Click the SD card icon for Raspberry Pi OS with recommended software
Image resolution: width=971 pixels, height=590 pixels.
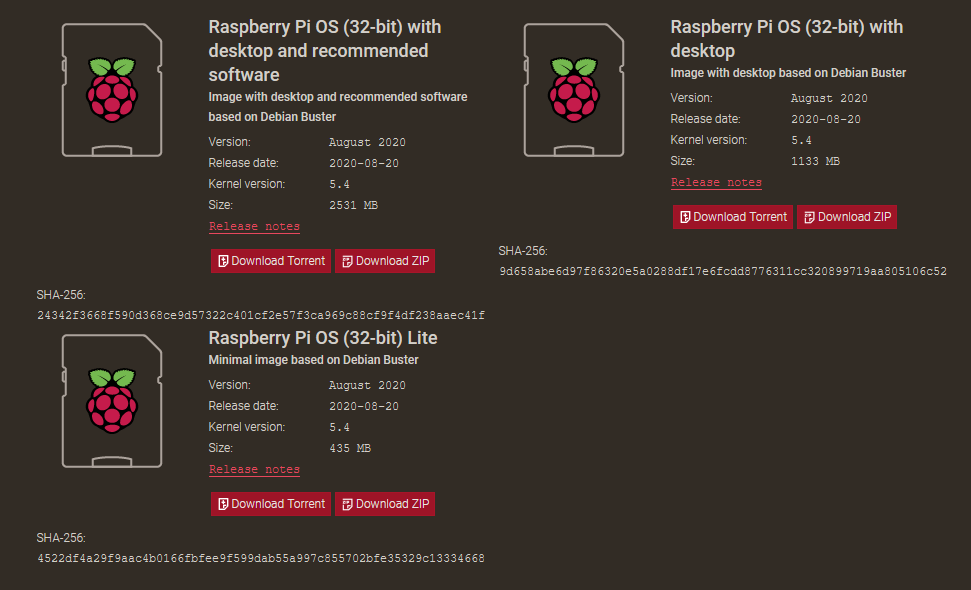pos(111,90)
